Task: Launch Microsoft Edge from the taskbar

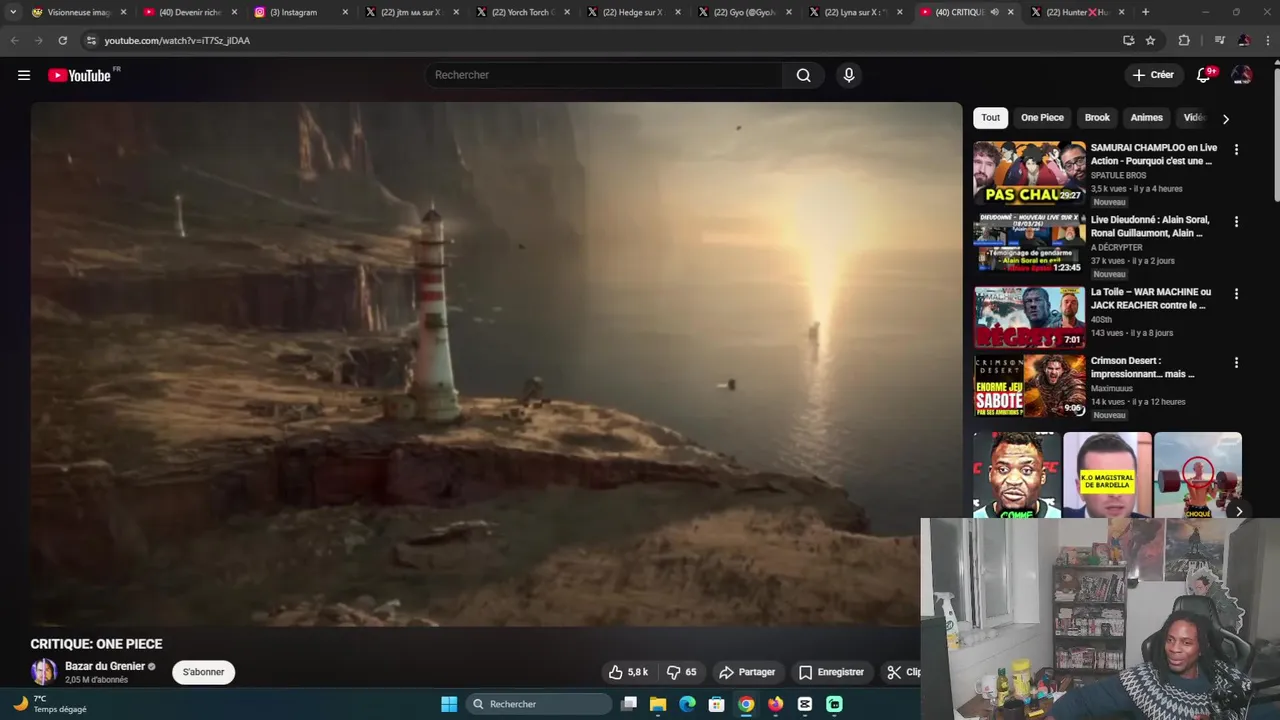Action: tap(687, 704)
